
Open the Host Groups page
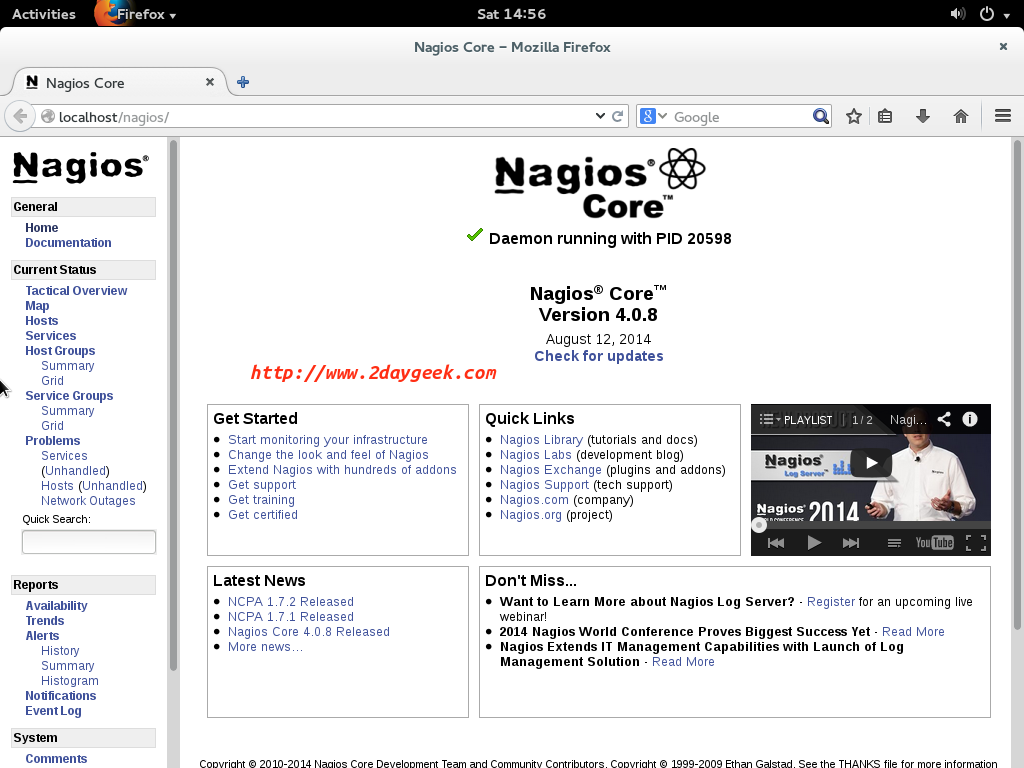(60, 351)
